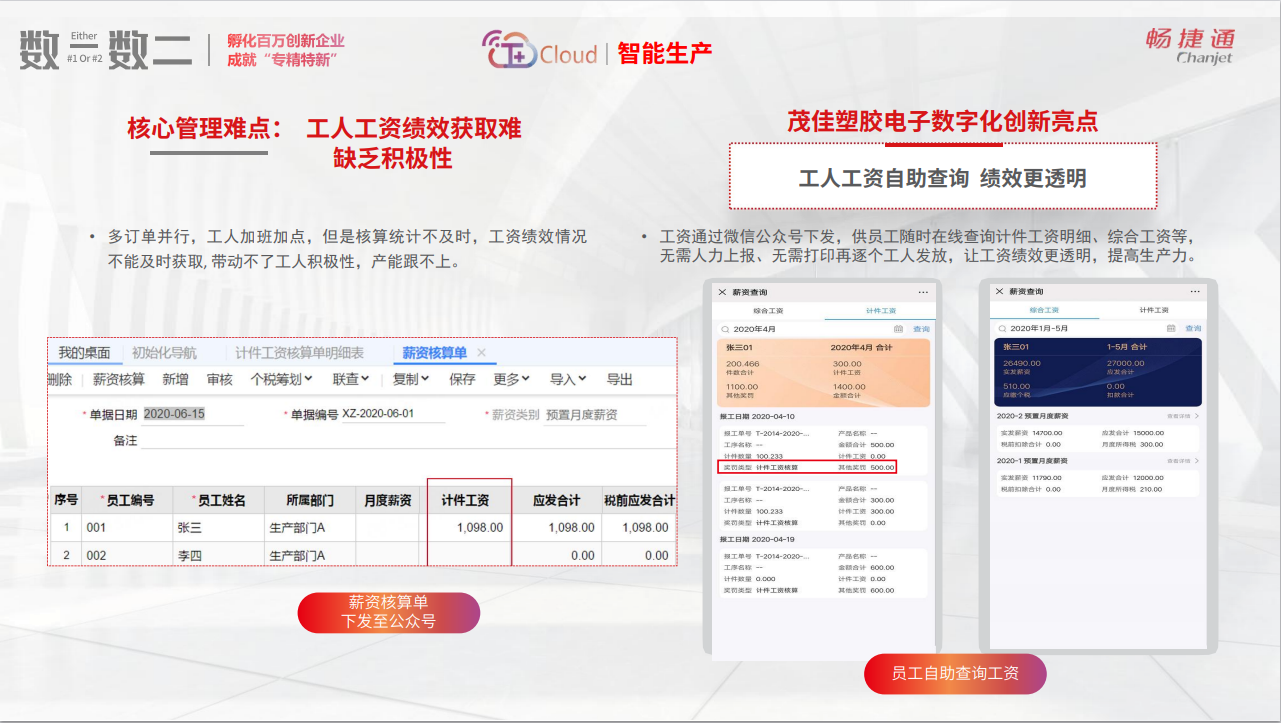Close 薪资查询 on the 2020年4月 phone screen
The width and height of the screenshot is (1281, 723).
coord(722,292)
